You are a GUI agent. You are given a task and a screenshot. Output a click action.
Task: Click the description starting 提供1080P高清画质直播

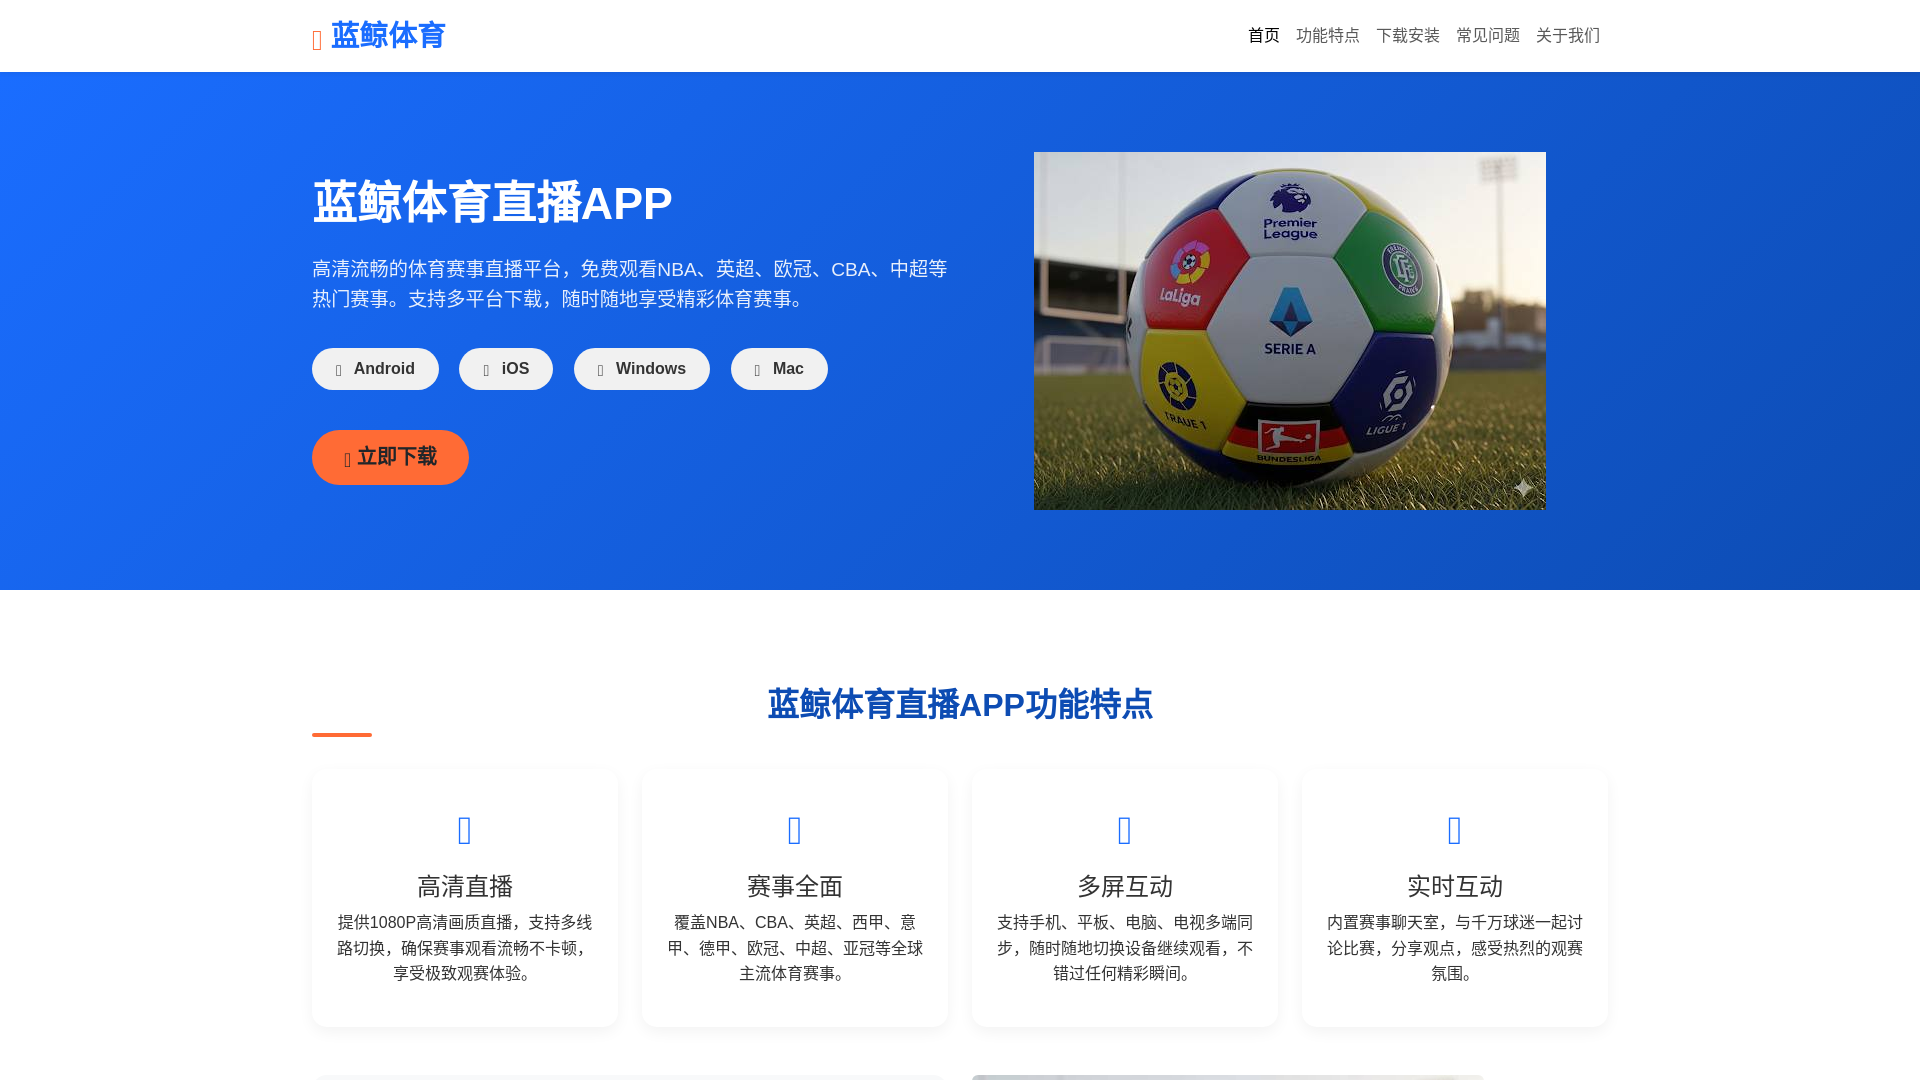(465, 948)
